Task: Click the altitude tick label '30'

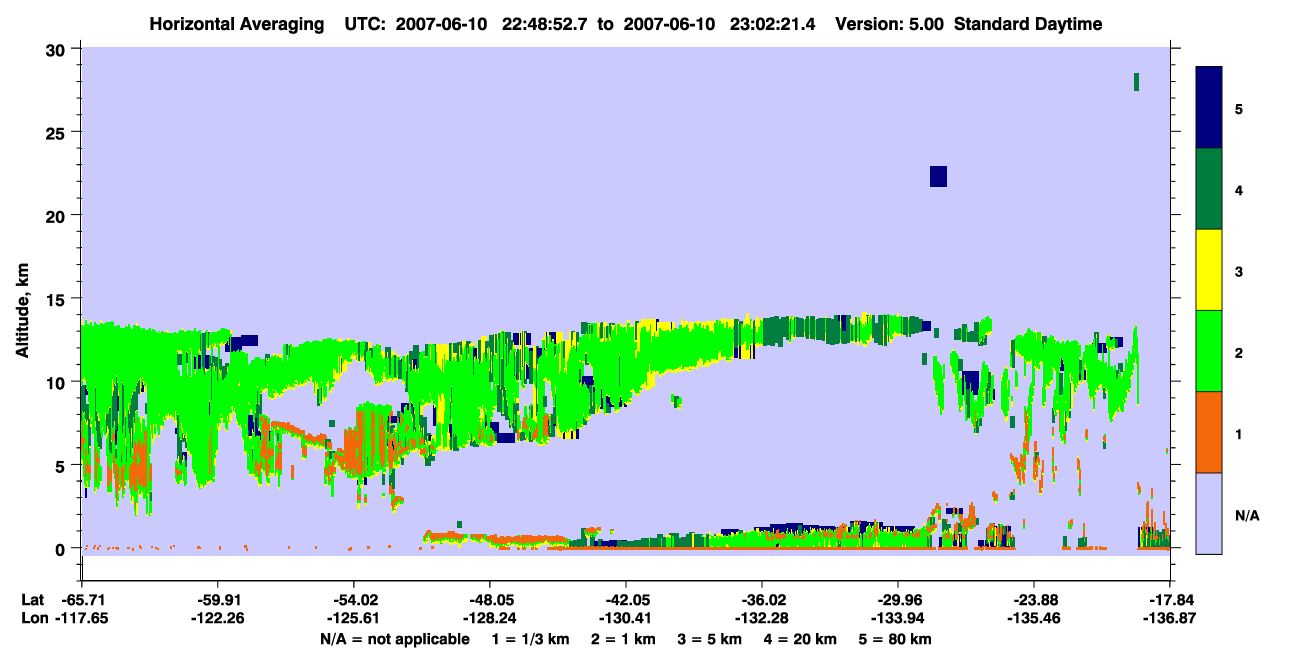Action: click(58, 50)
